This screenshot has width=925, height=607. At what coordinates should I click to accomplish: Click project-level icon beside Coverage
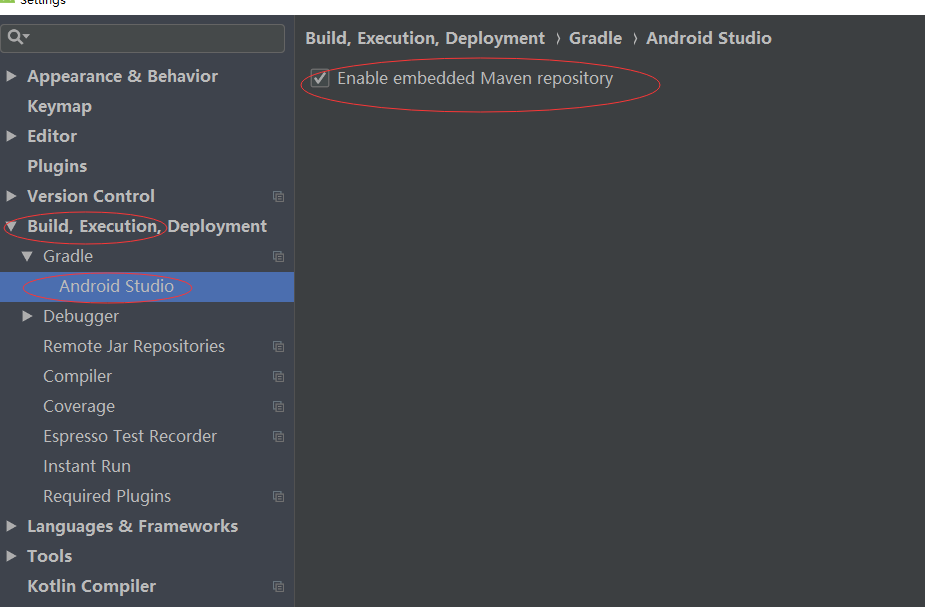(x=278, y=406)
